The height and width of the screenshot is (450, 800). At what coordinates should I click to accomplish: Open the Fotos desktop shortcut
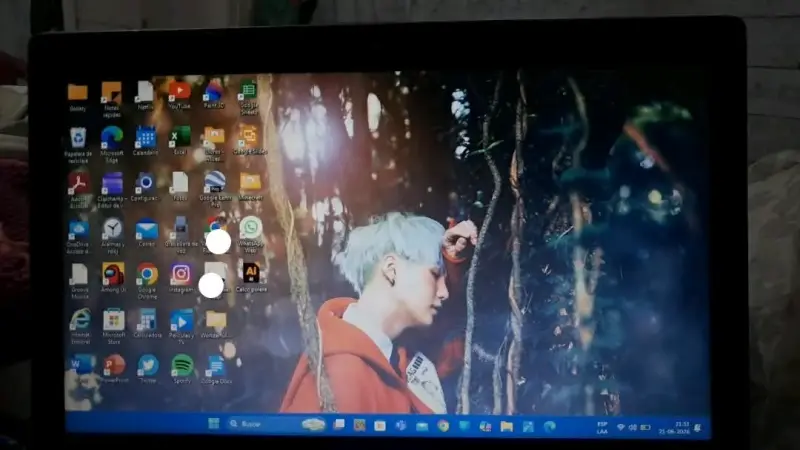point(180,186)
